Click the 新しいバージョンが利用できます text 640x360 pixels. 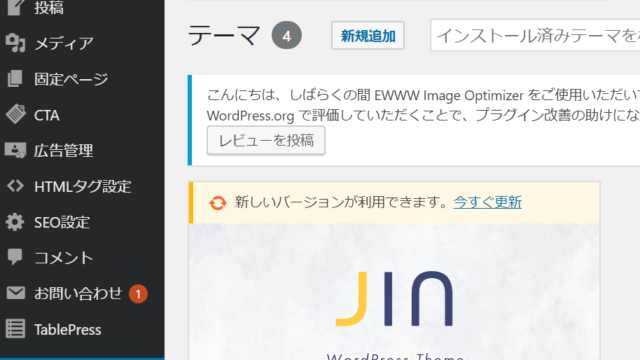pos(341,202)
